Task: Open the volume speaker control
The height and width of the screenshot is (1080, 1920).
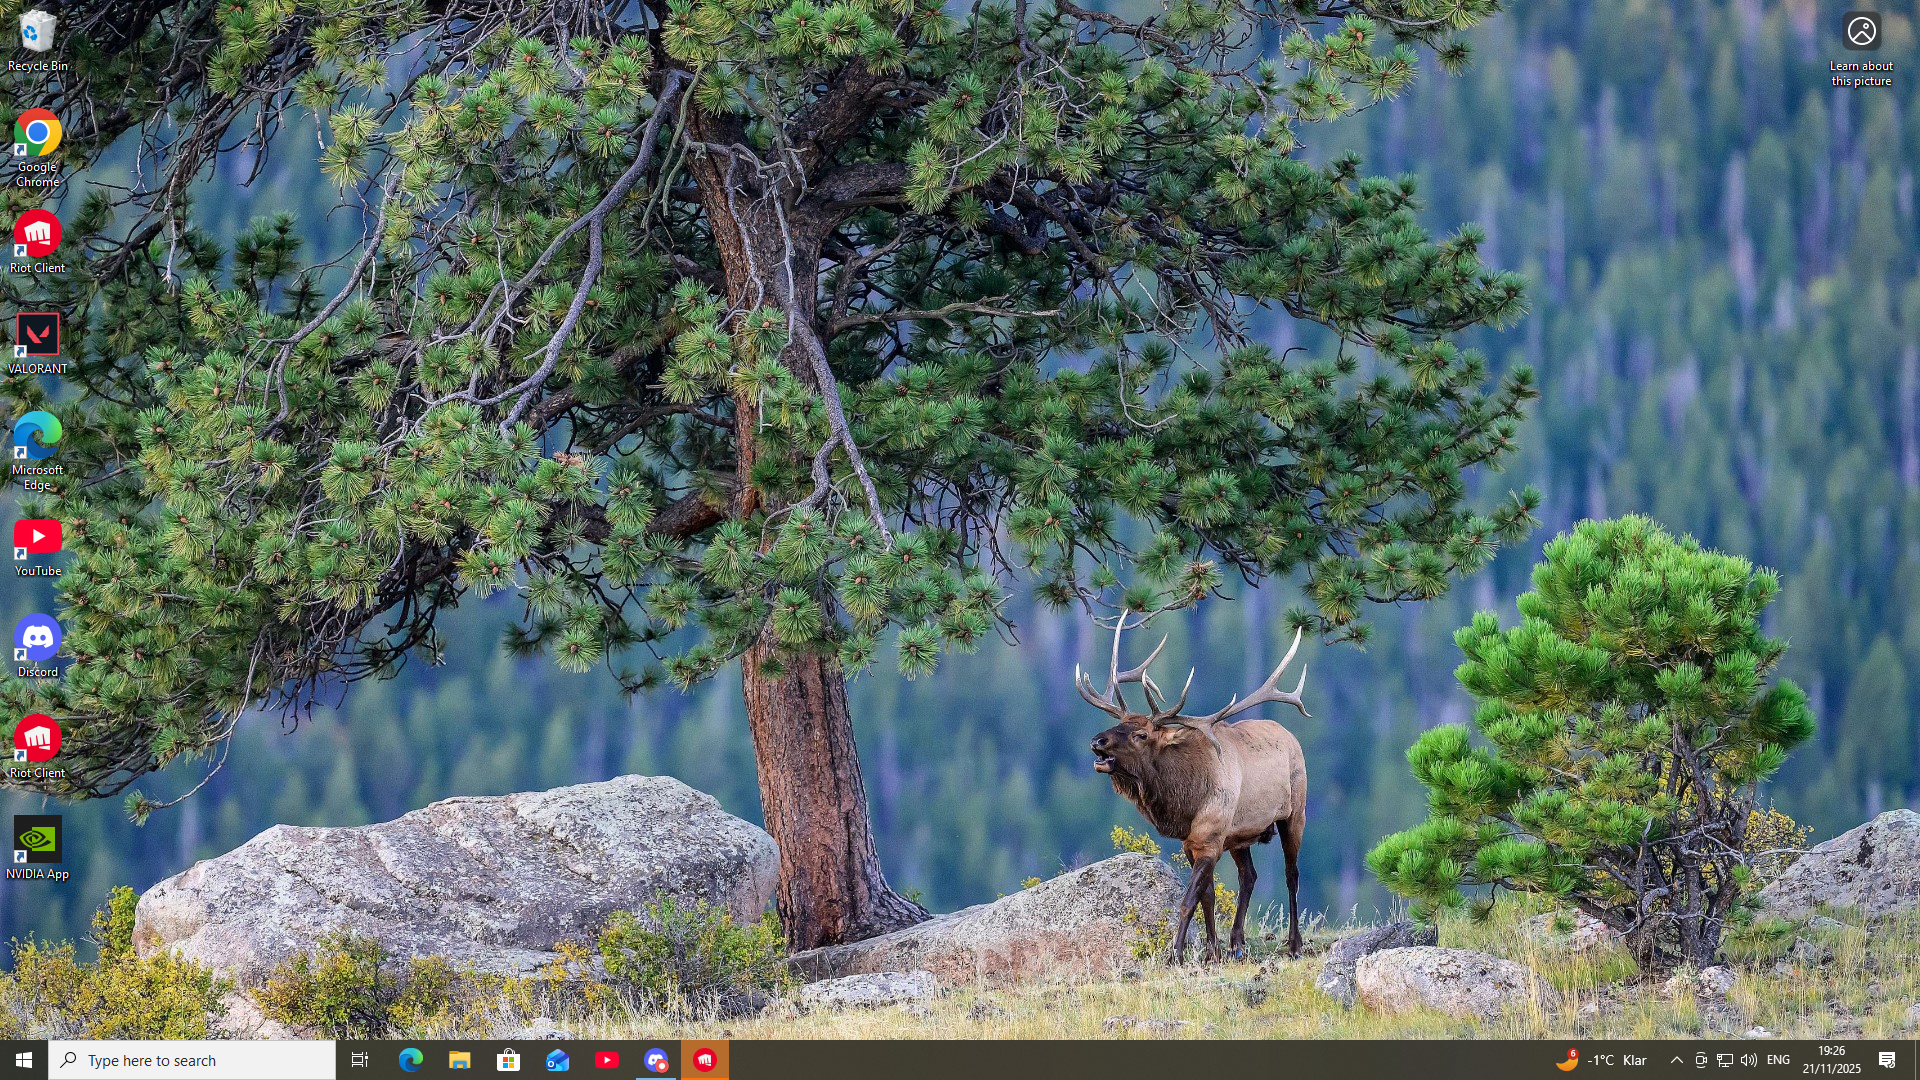Action: (x=1749, y=1060)
